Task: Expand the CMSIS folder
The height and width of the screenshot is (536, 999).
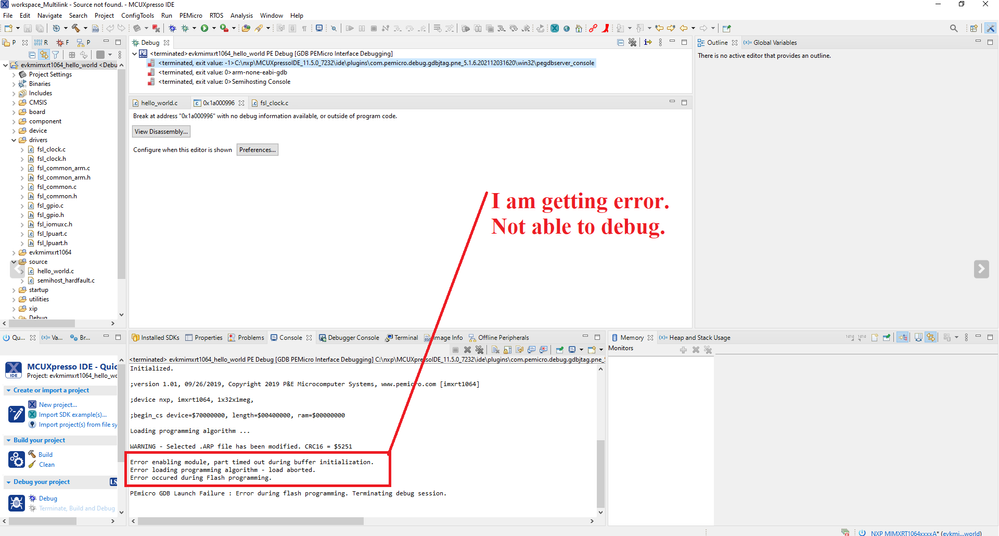Action: coord(14,103)
